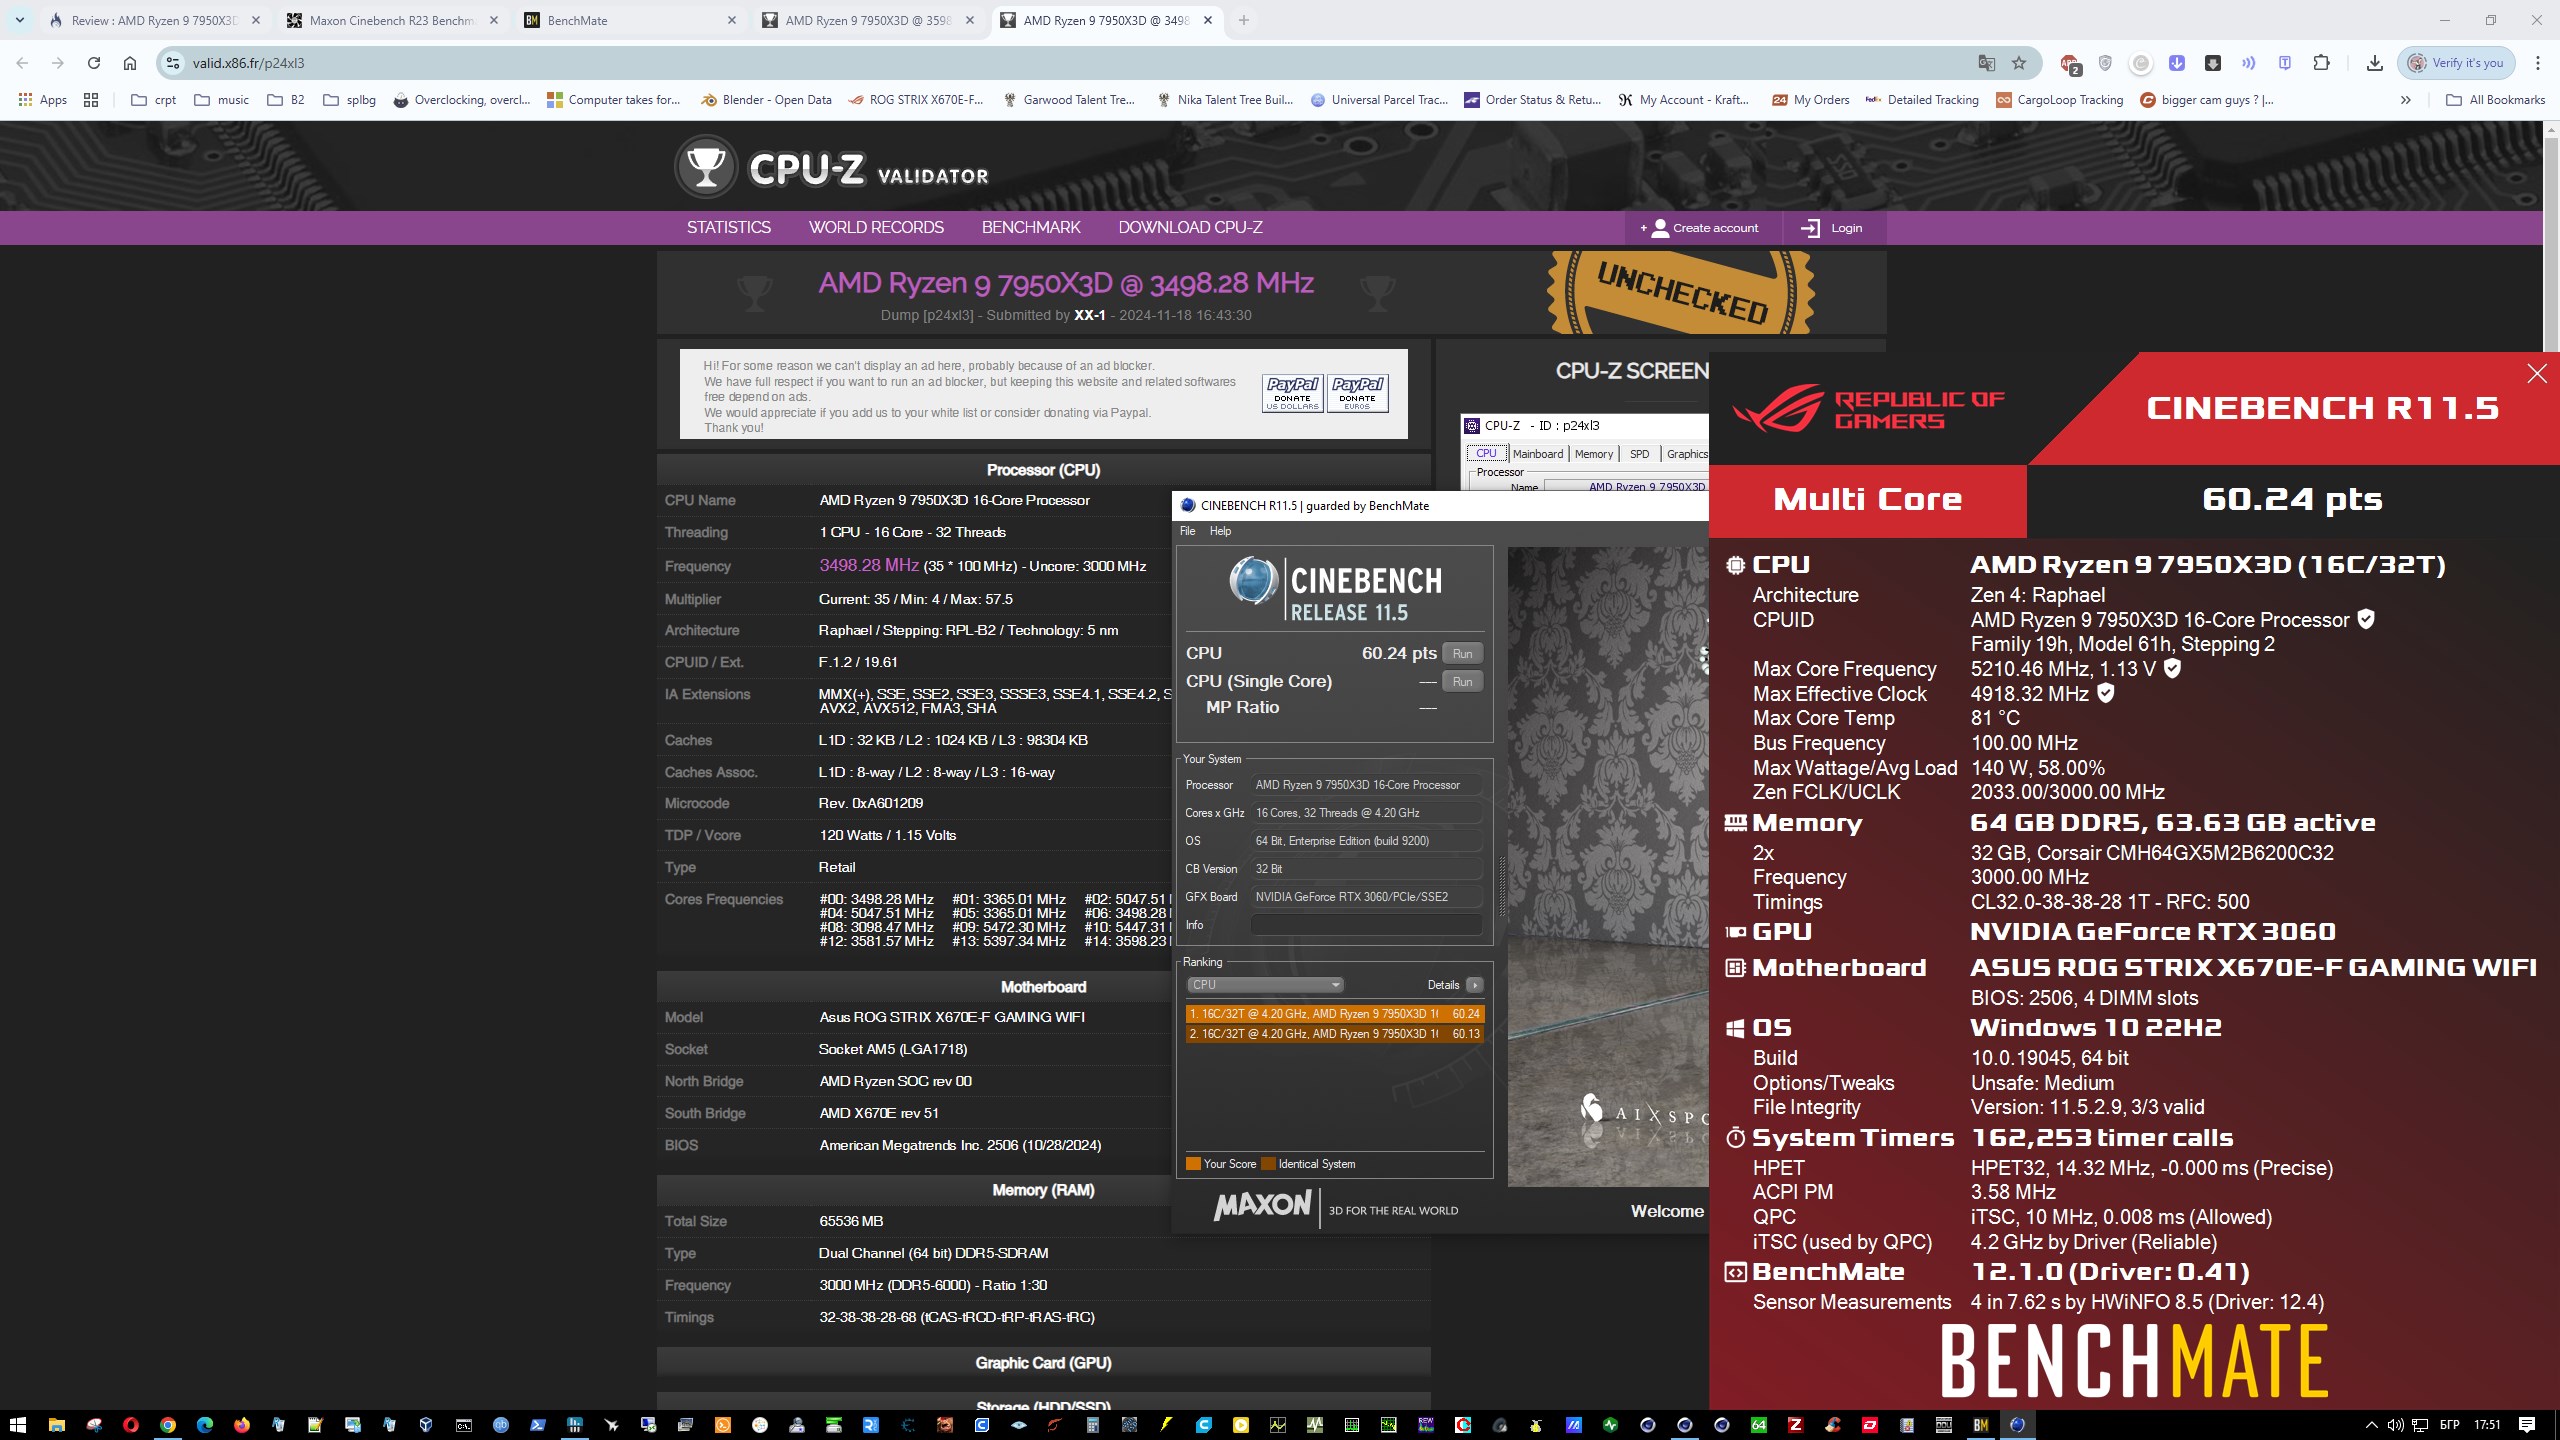
Task: Open the BENCHMARK nav item
Action: [x=1031, y=228]
